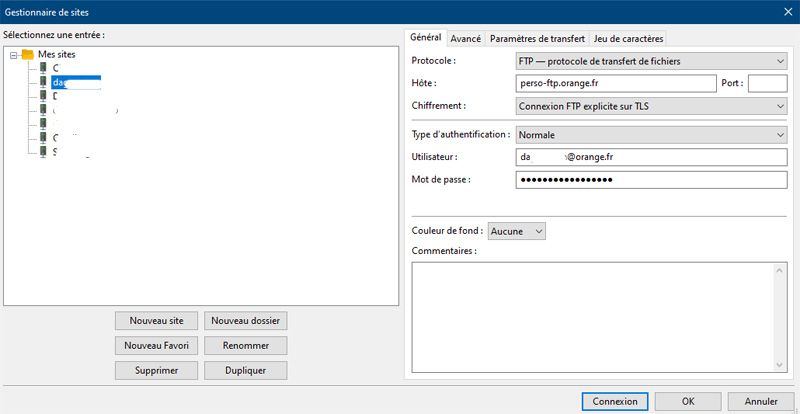Screen dimensions: 800x414
Task: Click the Supprimer button
Action: pyautogui.click(x=156, y=370)
